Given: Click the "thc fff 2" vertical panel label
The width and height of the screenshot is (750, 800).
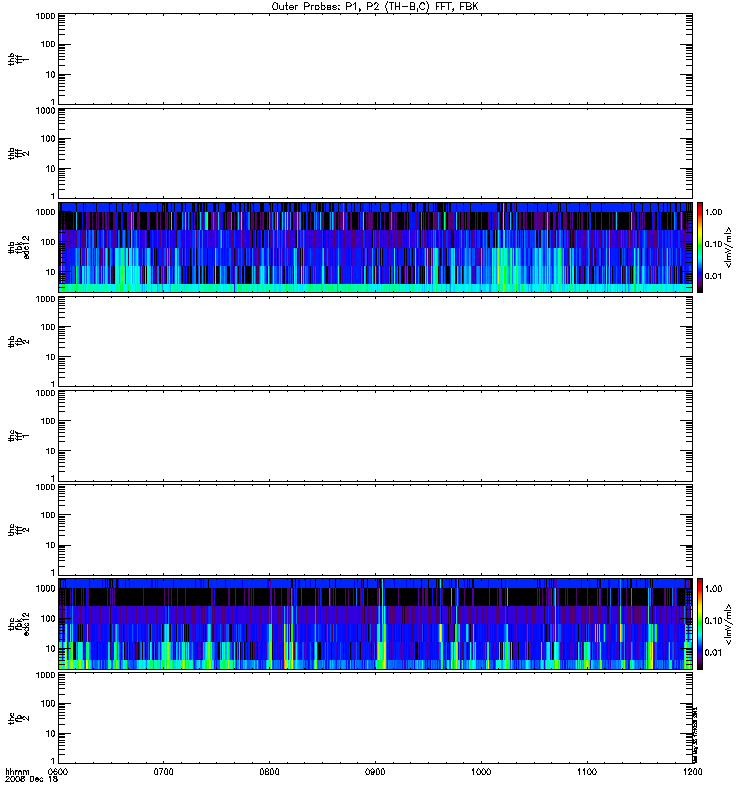Looking at the screenshot, I should (x=18, y=530).
